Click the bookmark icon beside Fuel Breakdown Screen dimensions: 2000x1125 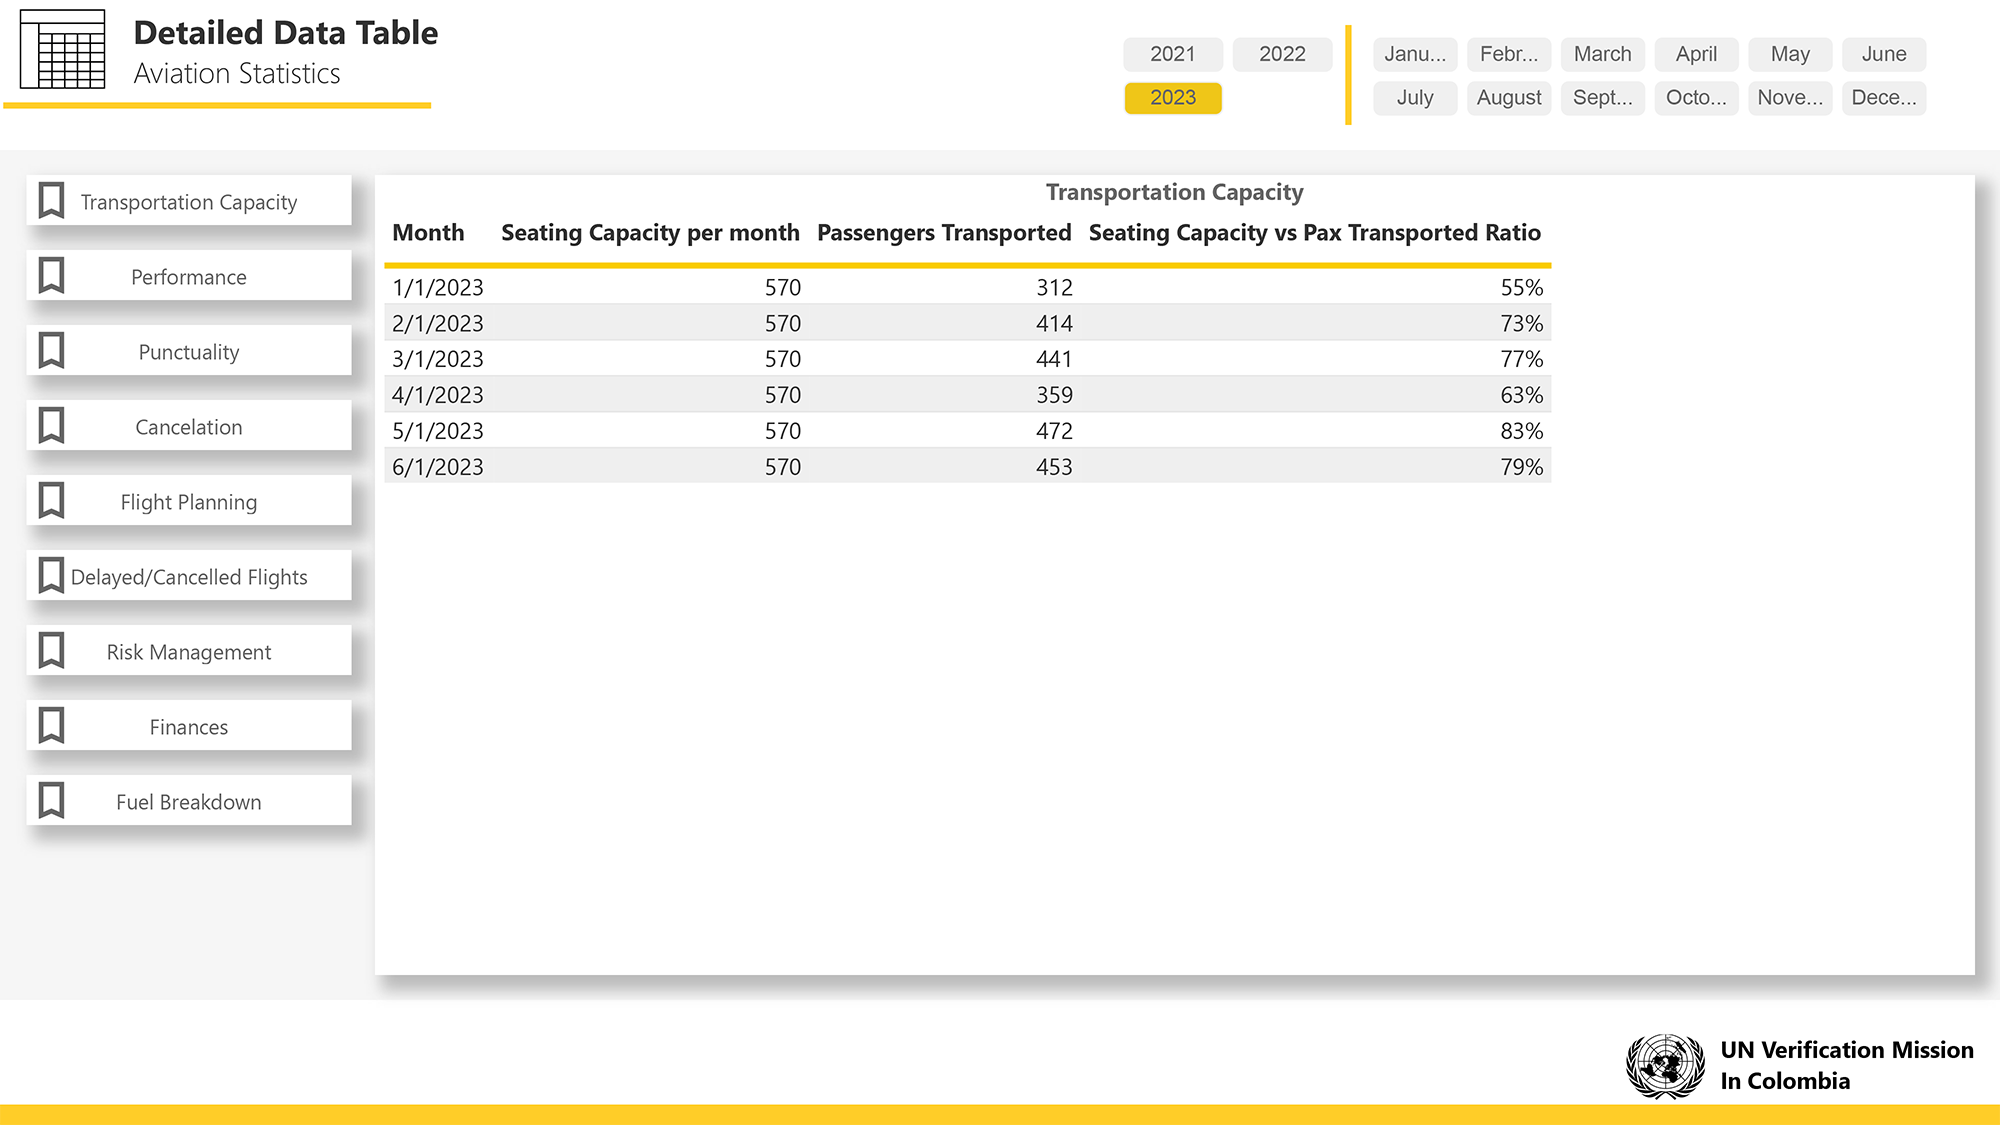click(x=51, y=801)
